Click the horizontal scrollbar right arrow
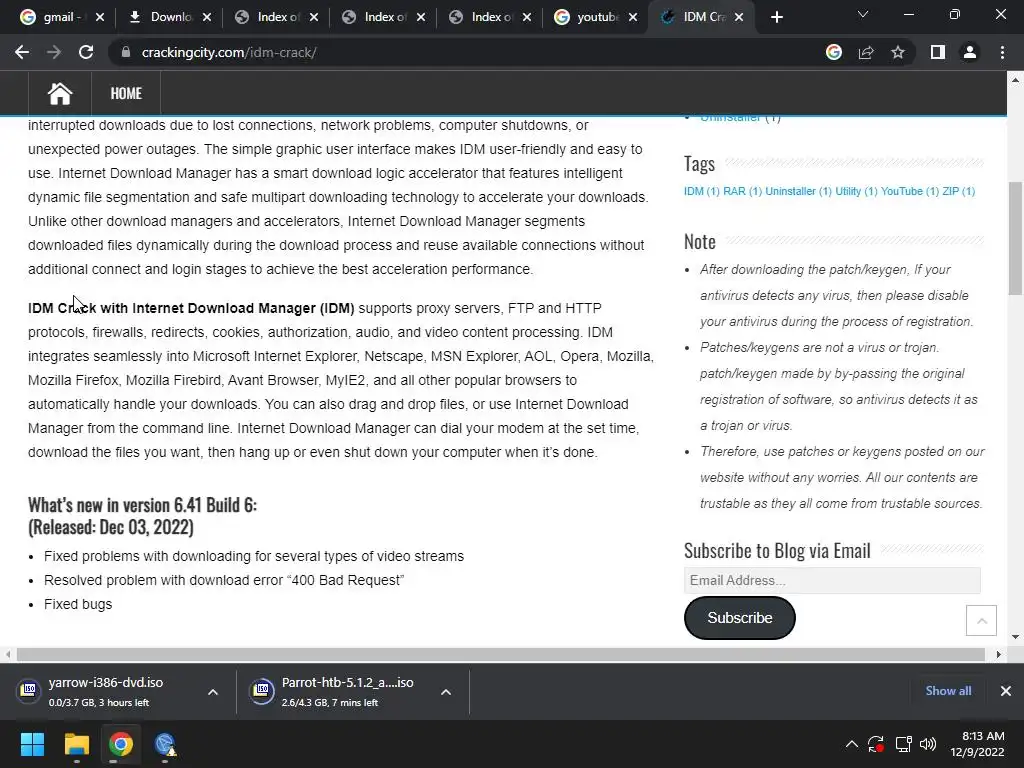The height and width of the screenshot is (768, 1024). pyautogui.click(x=998, y=654)
